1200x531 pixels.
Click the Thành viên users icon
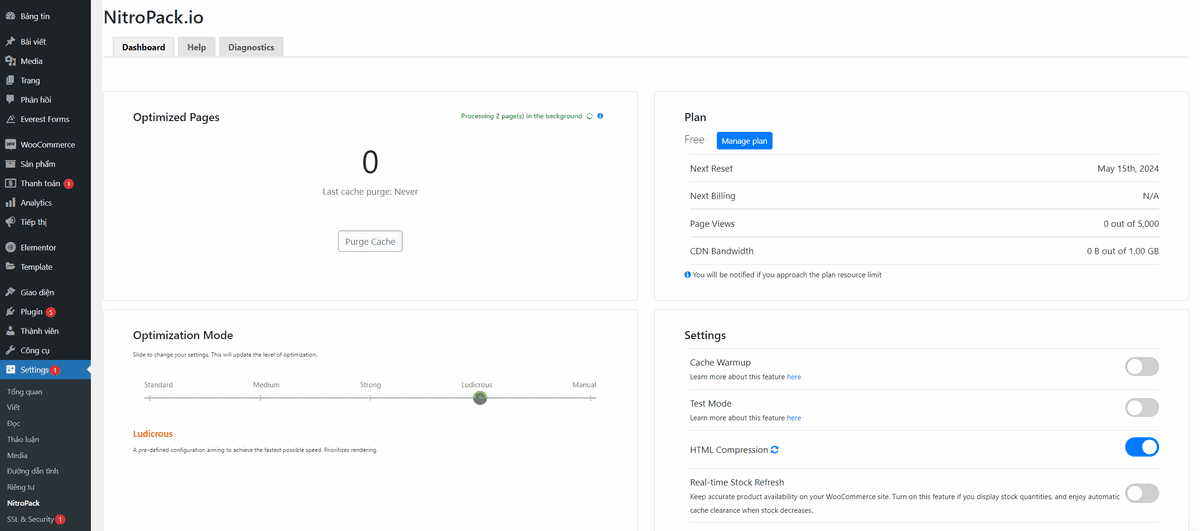pyautogui.click(x=10, y=331)
